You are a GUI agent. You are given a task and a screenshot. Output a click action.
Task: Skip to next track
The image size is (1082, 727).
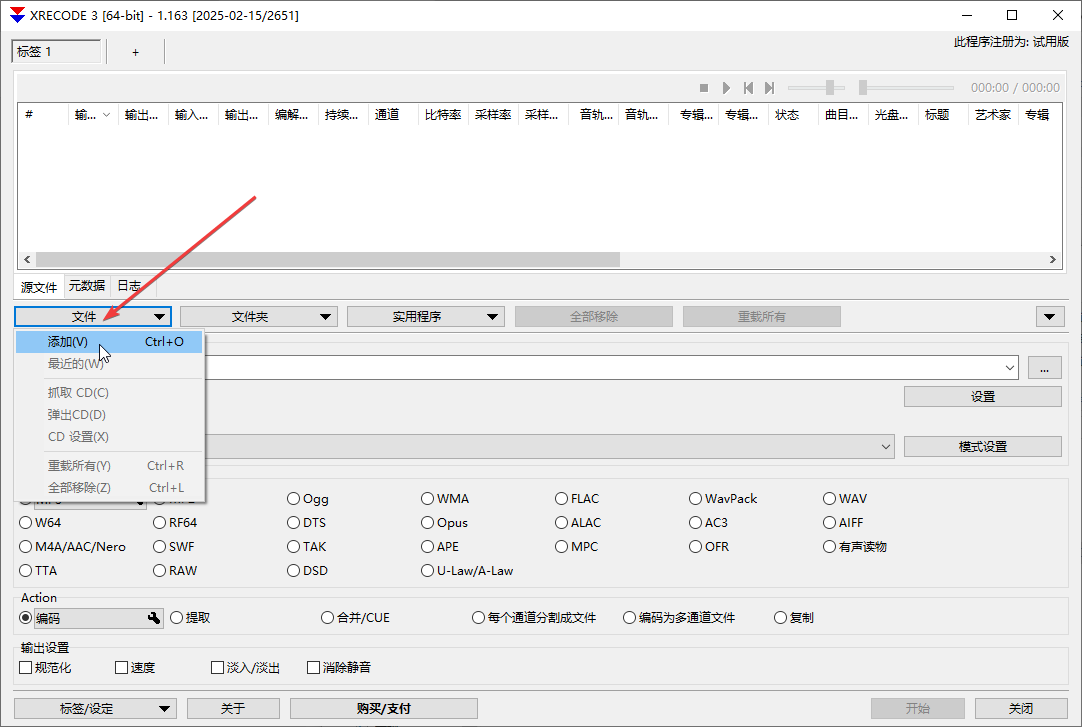coord(769,88)
